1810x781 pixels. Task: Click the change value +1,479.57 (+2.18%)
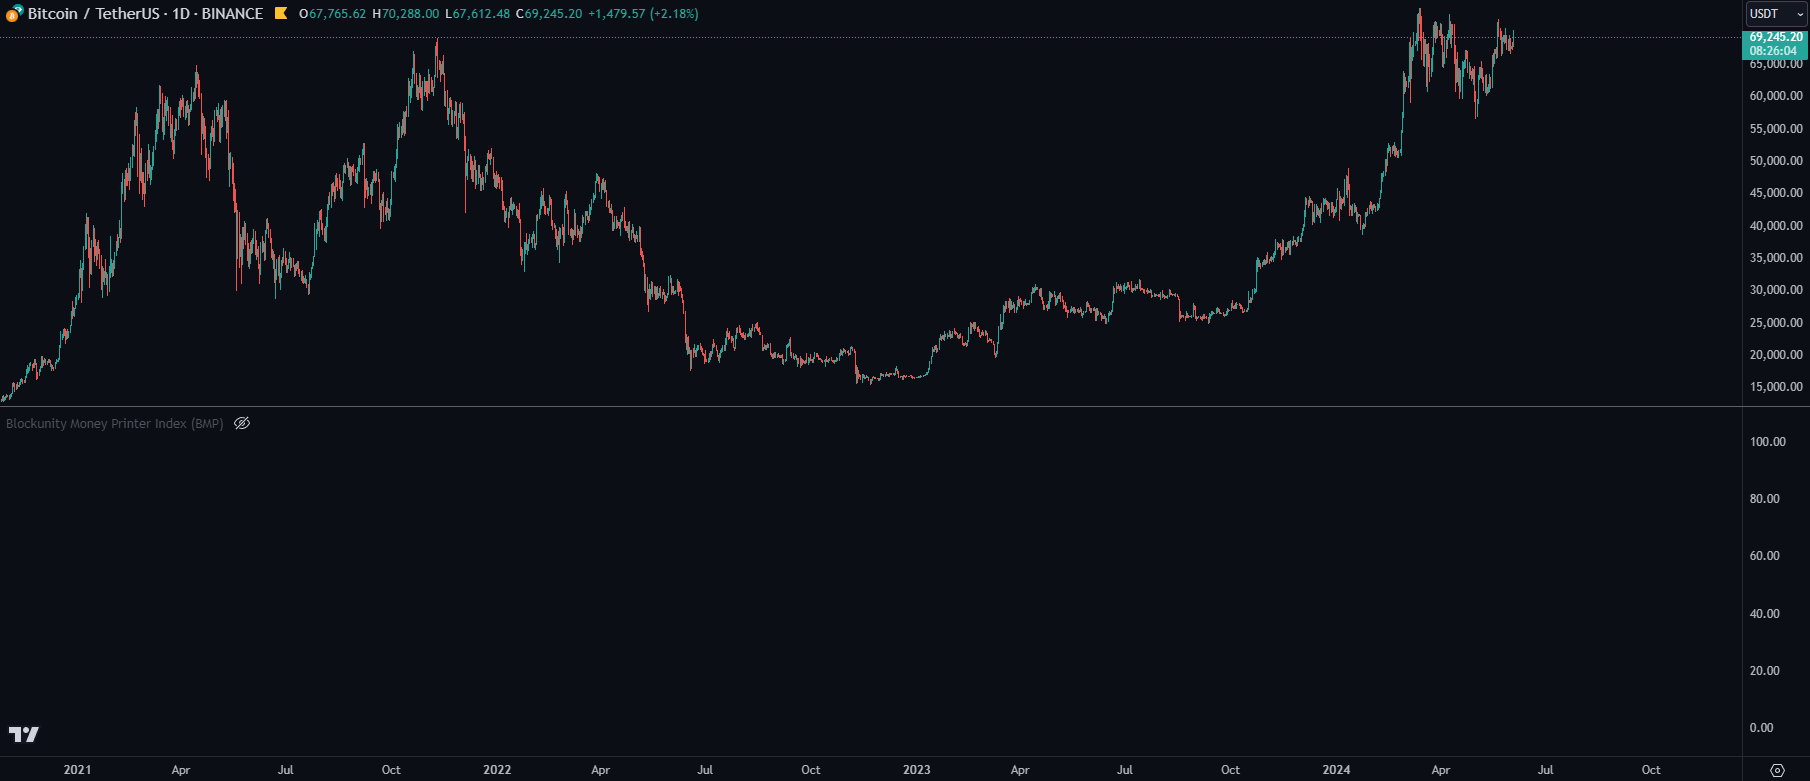[643, 14]
